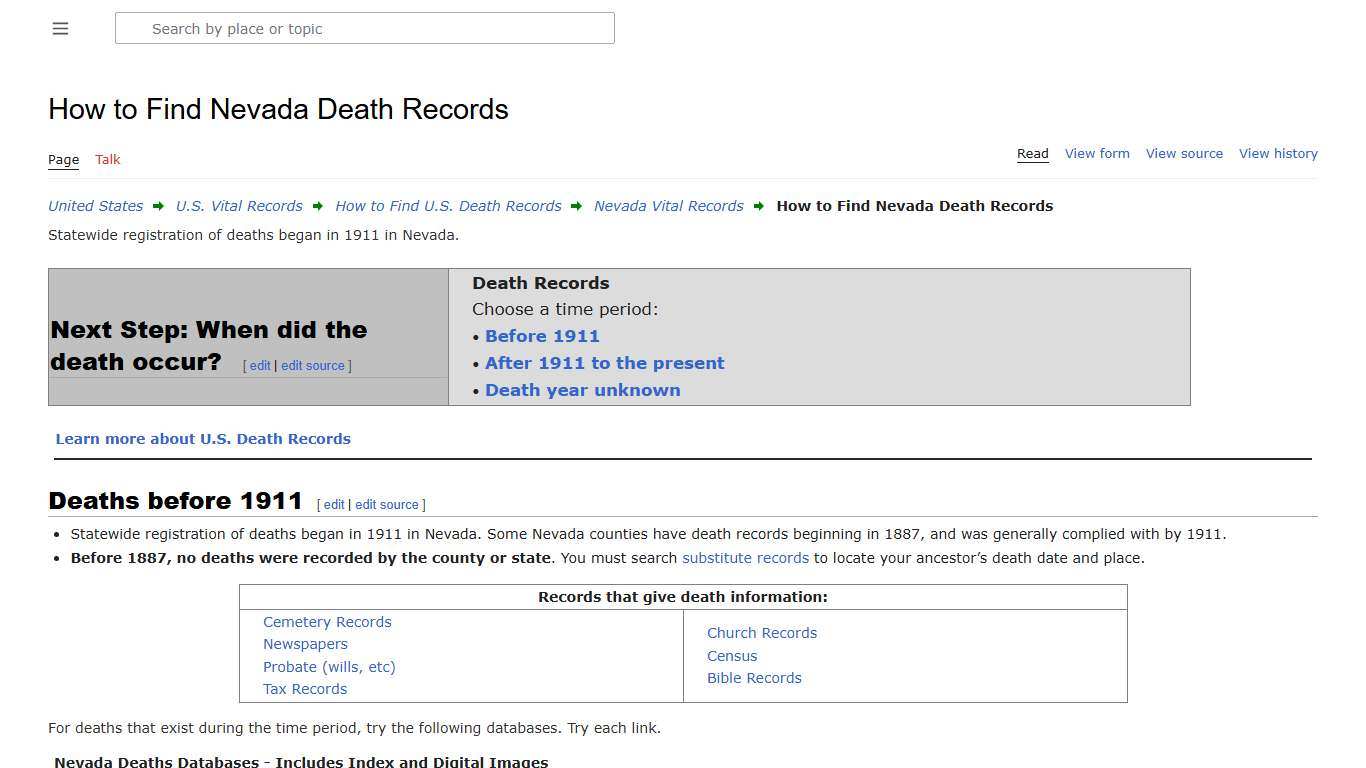Follow the United States breadcrumb link
The width and height of the screenshot is (1366, 768).
pos(95,206)
